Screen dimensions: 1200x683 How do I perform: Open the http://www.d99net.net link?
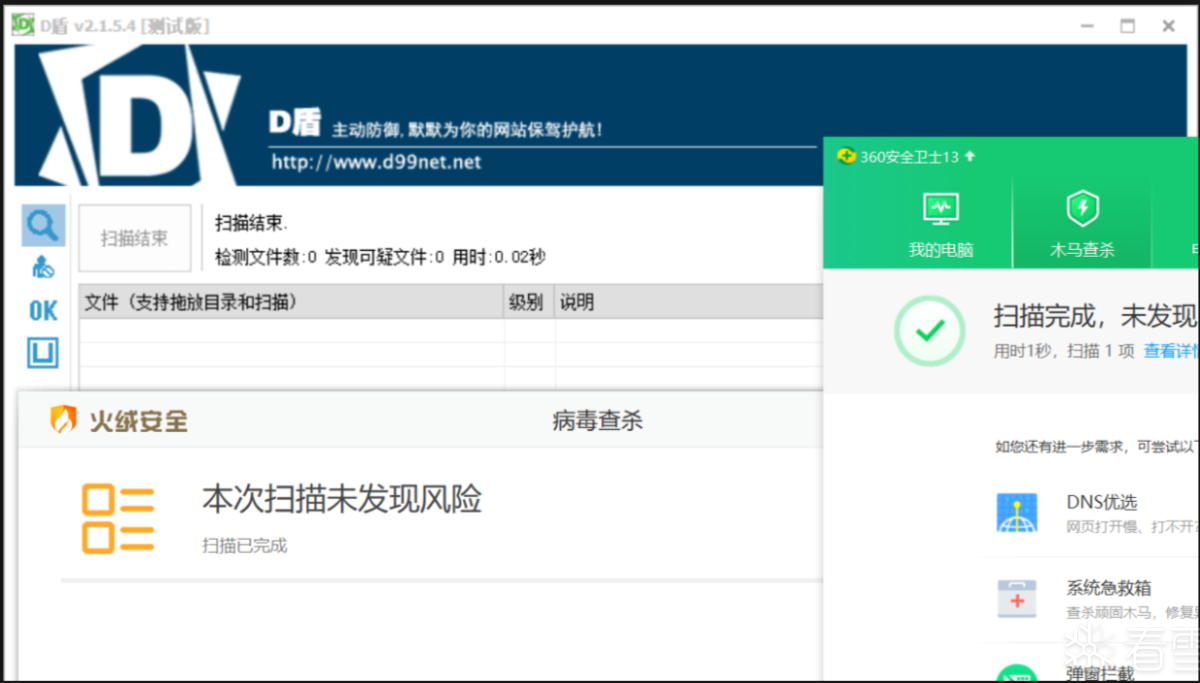click(x=376, y=161)
